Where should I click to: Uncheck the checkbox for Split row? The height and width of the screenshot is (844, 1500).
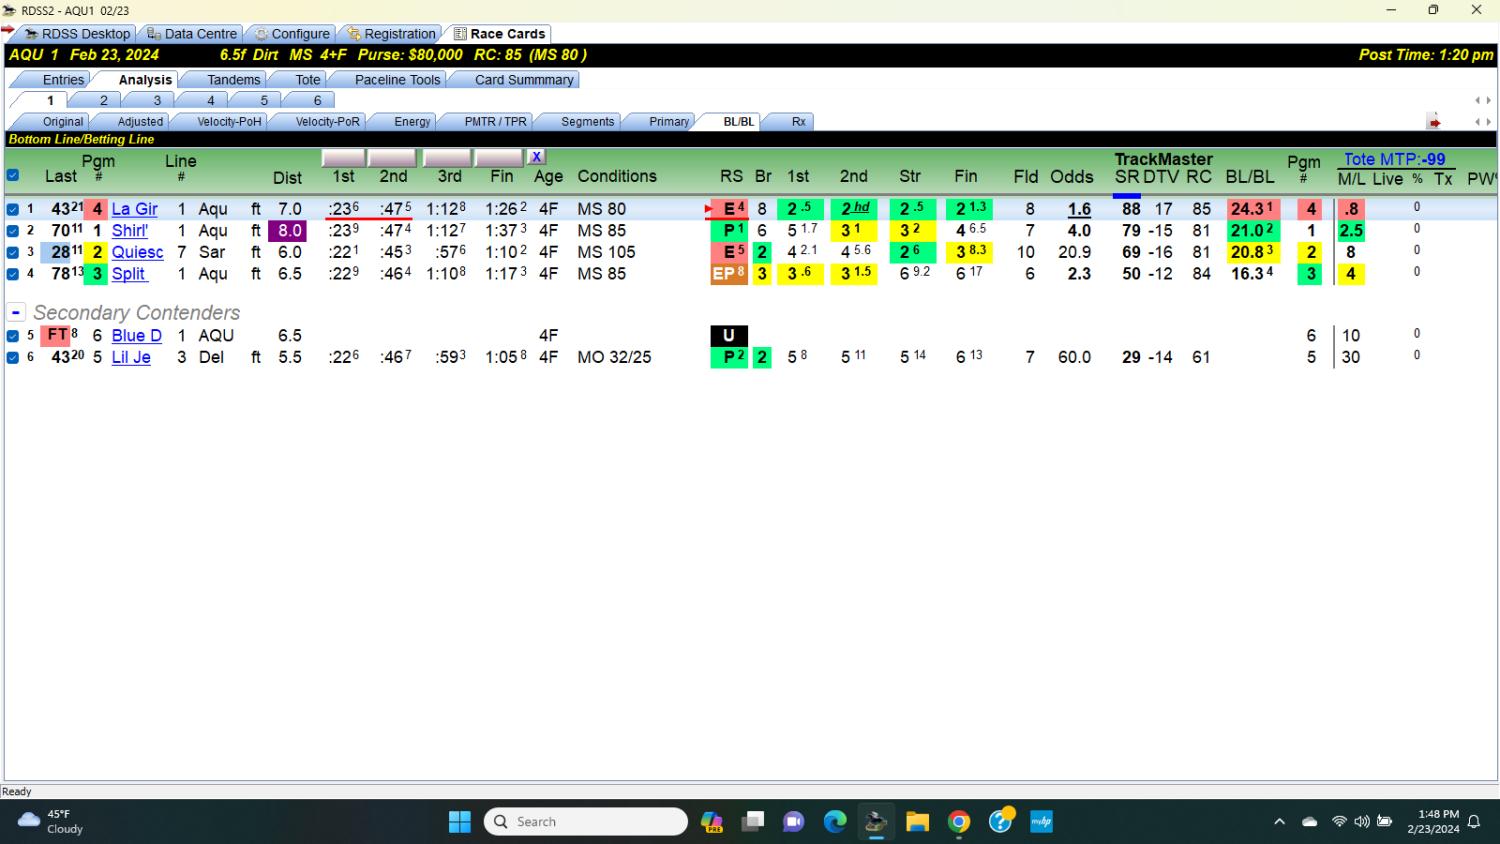tap(13, 274)
